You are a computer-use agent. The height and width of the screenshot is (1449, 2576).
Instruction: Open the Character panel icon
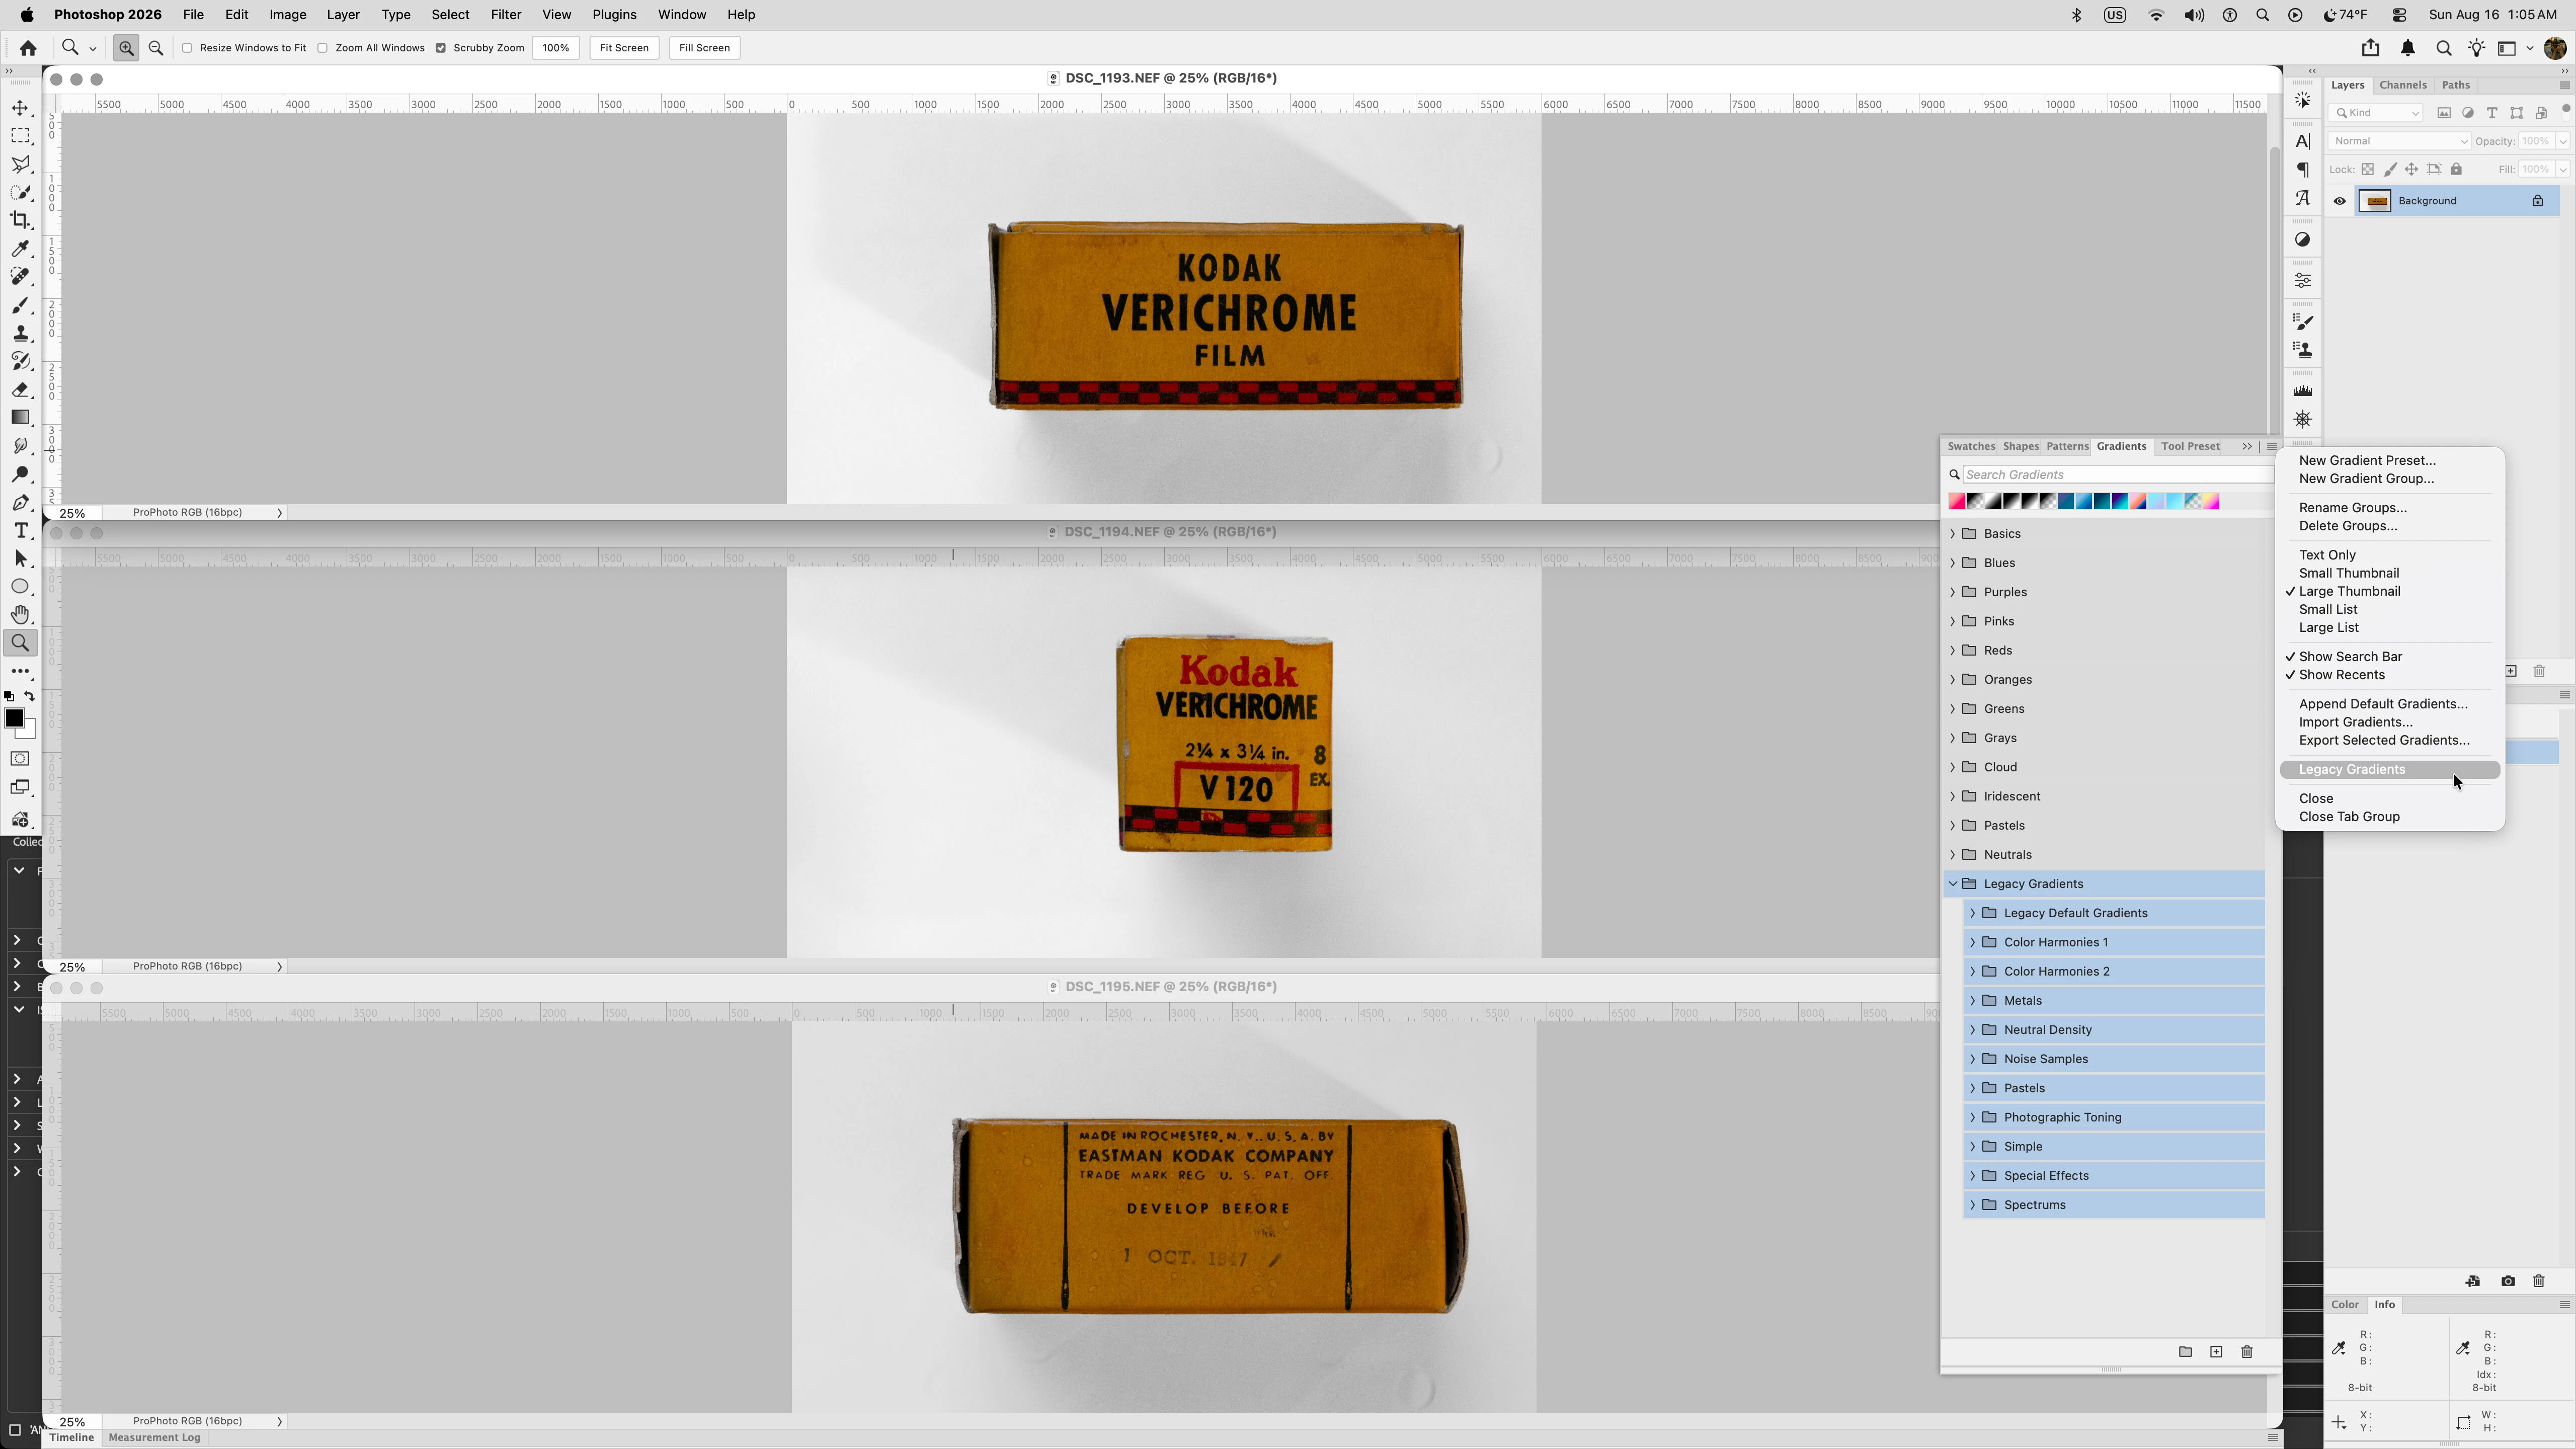2303,141
